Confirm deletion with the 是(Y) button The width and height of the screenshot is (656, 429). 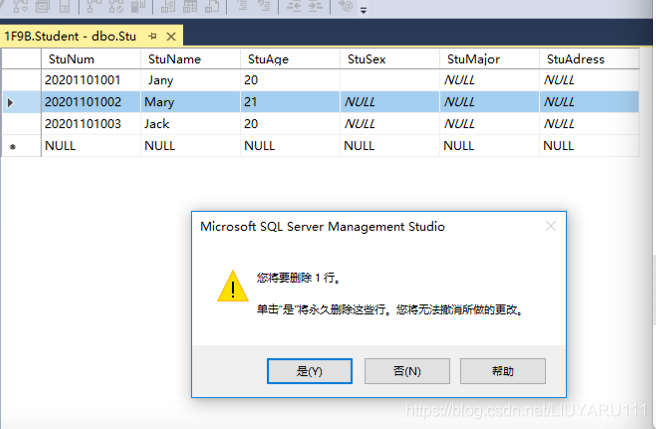(x=310, y=371)
